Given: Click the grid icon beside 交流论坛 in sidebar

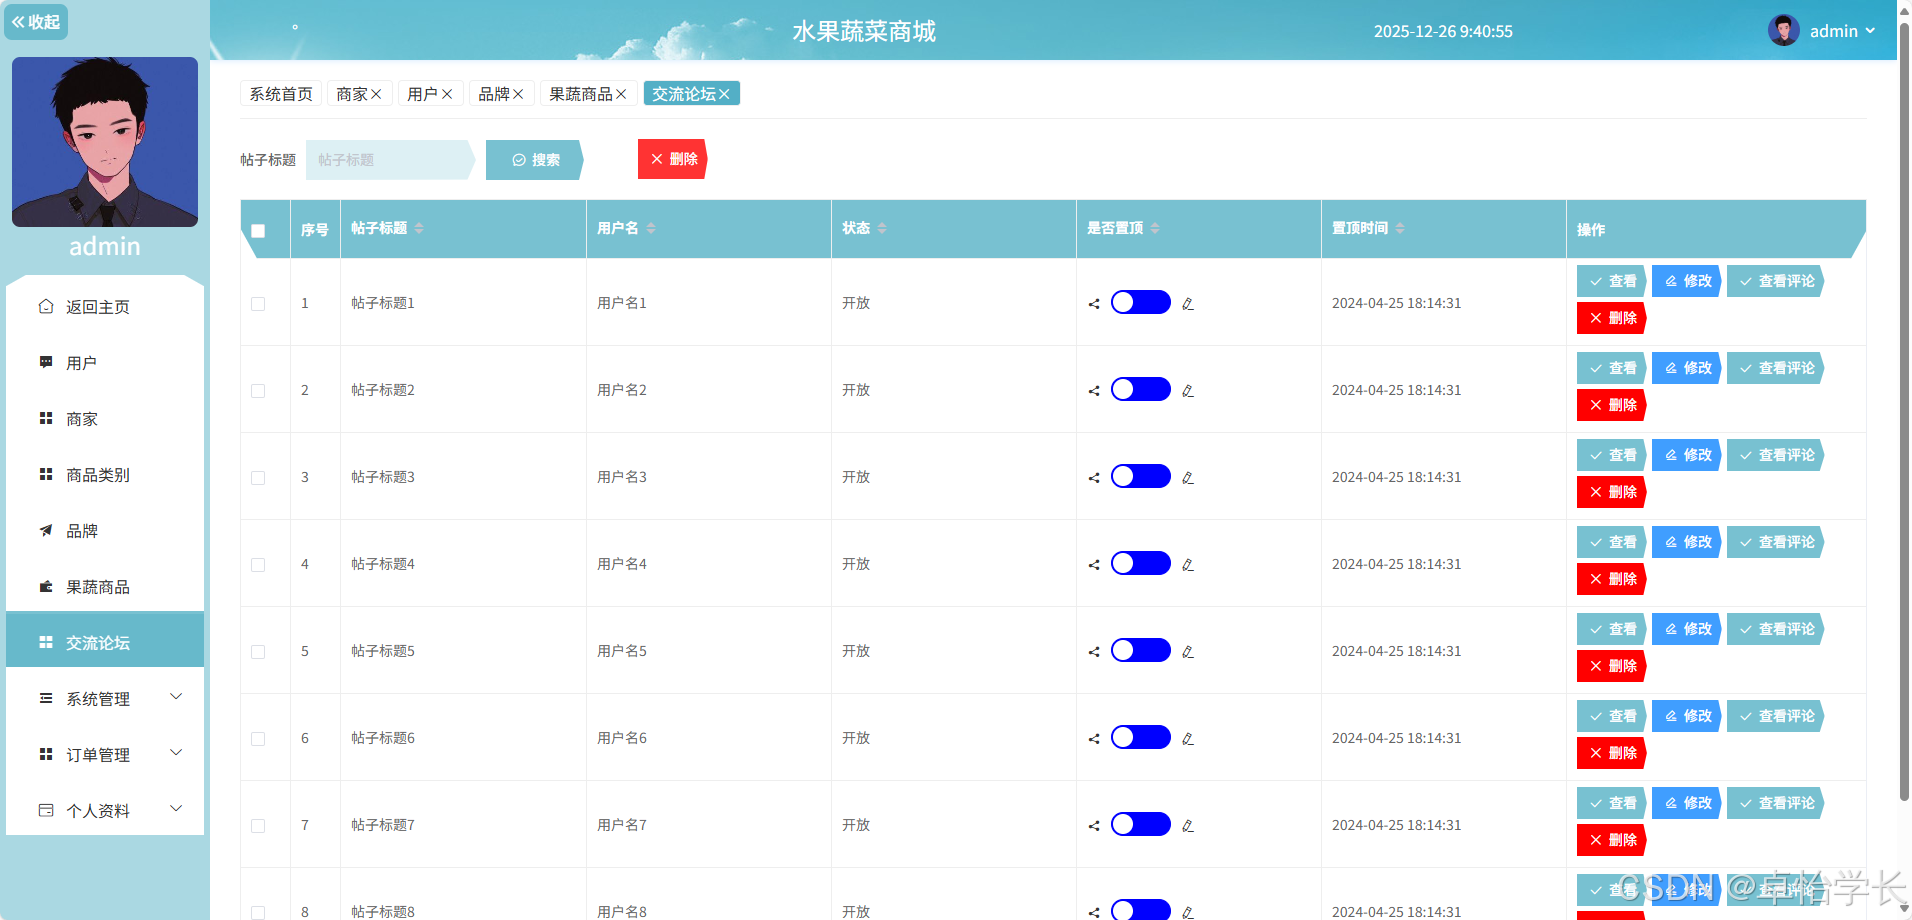Looking at the screenshot, I should click(x=46, y=642).
